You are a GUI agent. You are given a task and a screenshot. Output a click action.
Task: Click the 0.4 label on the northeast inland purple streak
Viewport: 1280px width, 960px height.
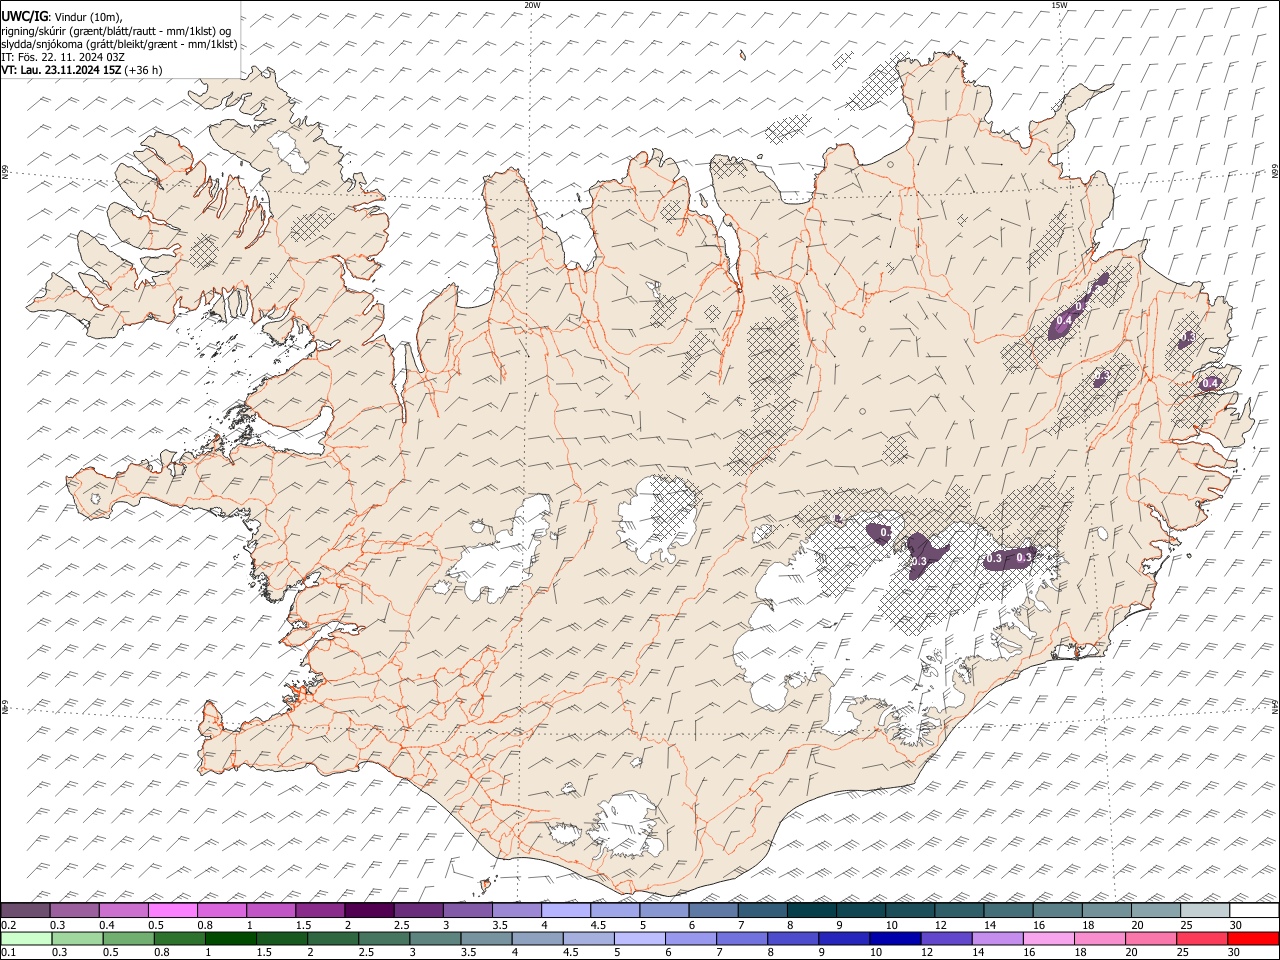1064,320
